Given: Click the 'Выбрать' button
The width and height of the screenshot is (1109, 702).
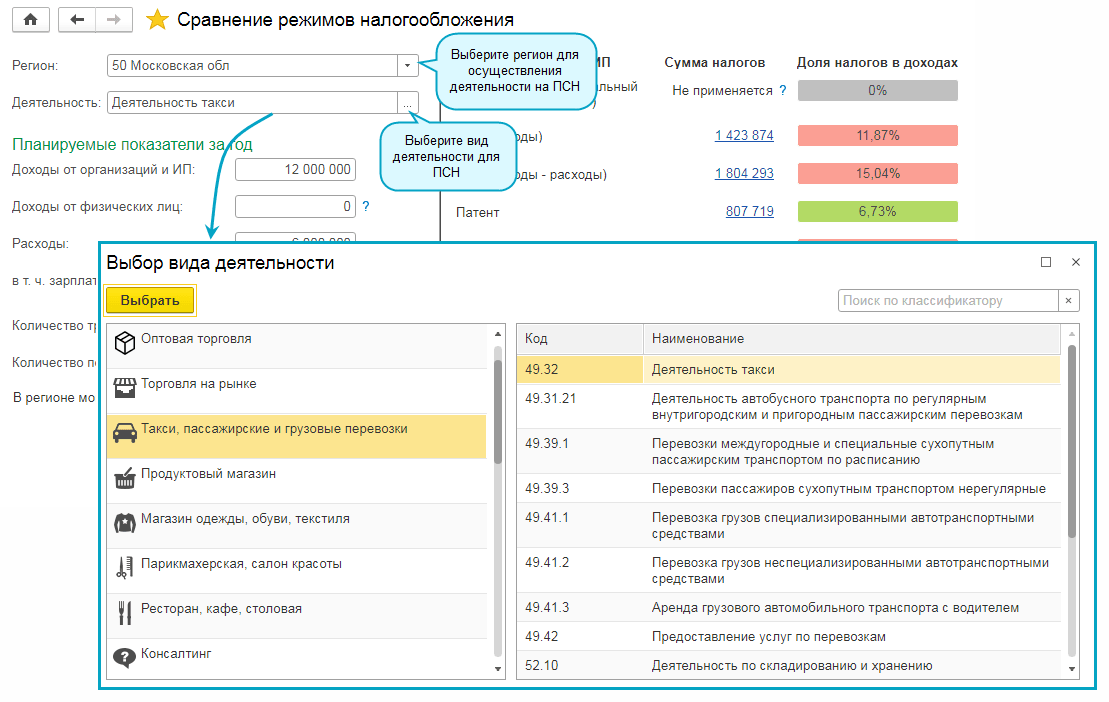Looking at the screenshot, I should 150,300.
